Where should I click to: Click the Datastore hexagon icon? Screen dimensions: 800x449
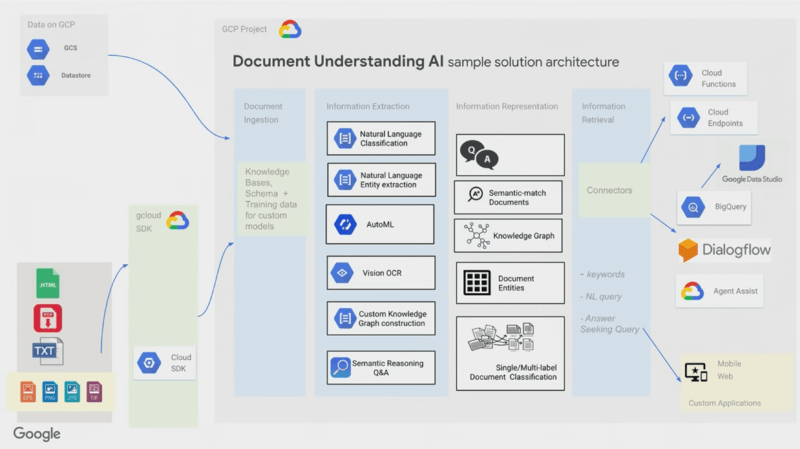click(38, 76)
